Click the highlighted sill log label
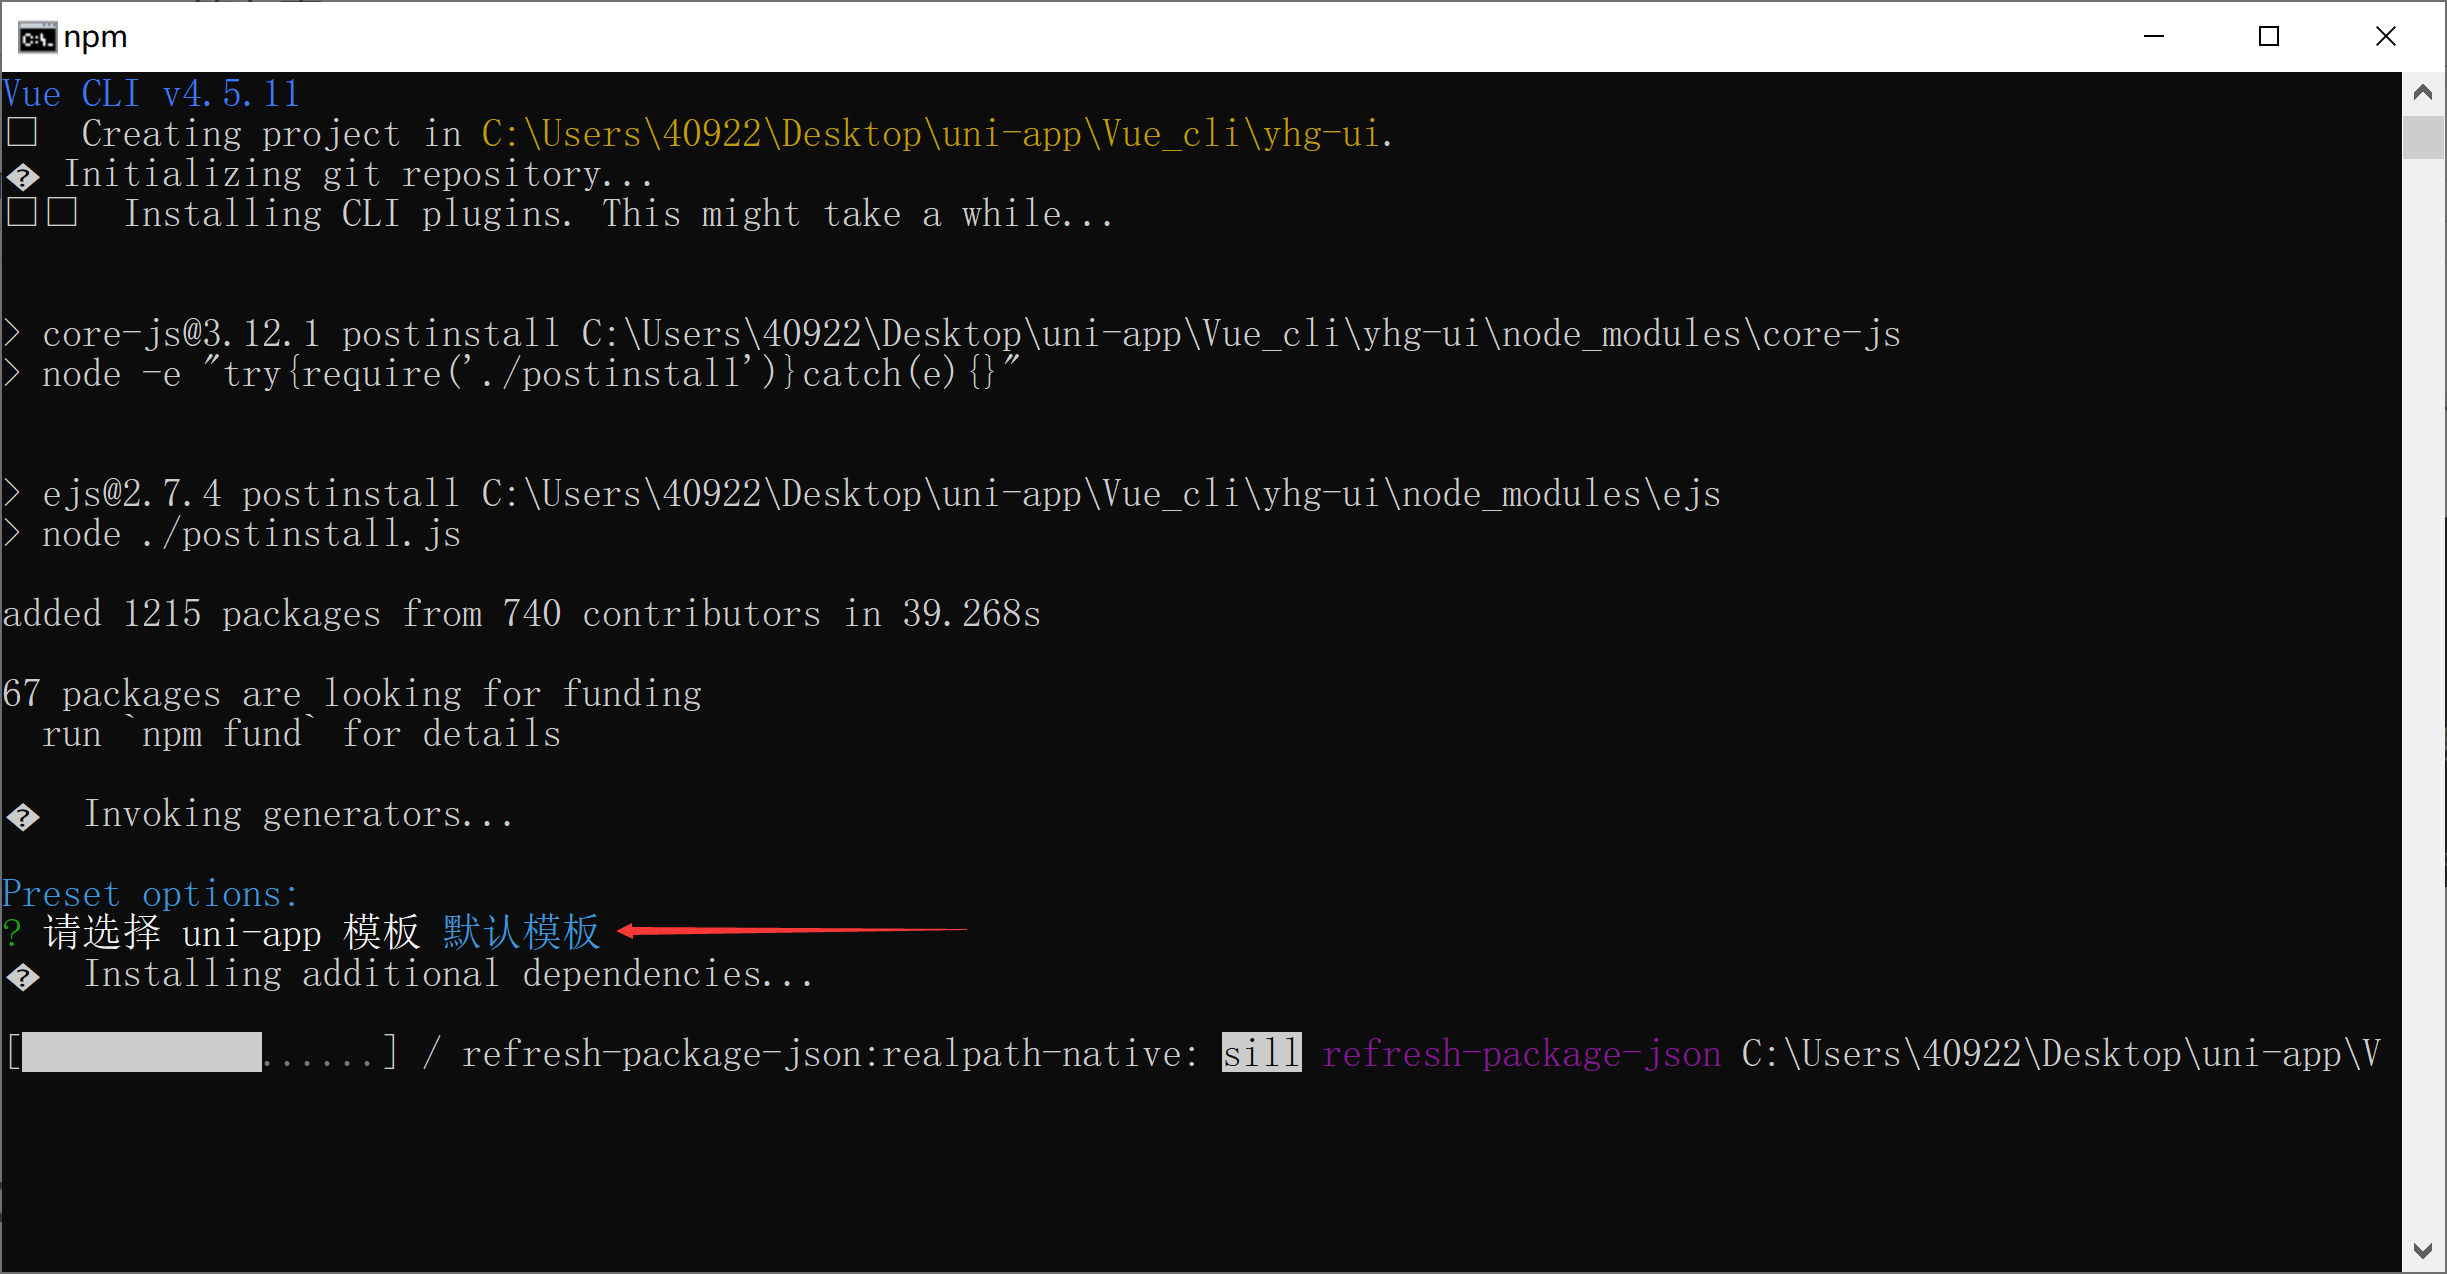The height and width of the screenshot is (1274, 2447). [1261, 1053]
